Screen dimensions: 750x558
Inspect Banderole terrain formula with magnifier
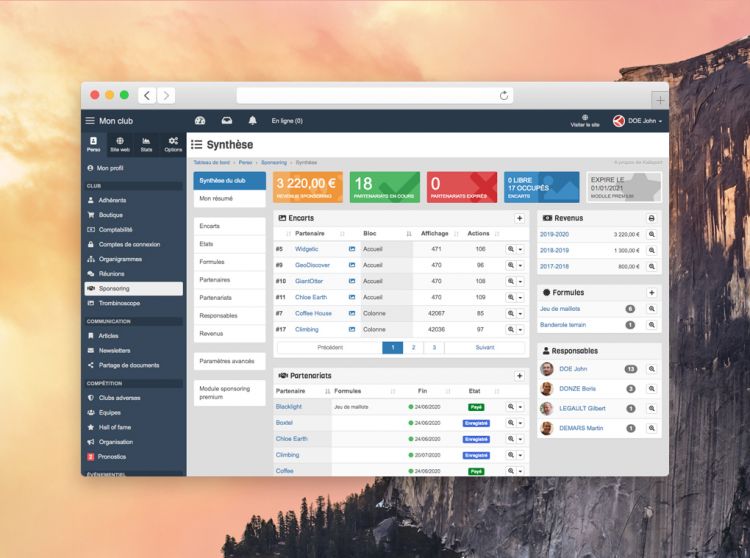[651, 325]
